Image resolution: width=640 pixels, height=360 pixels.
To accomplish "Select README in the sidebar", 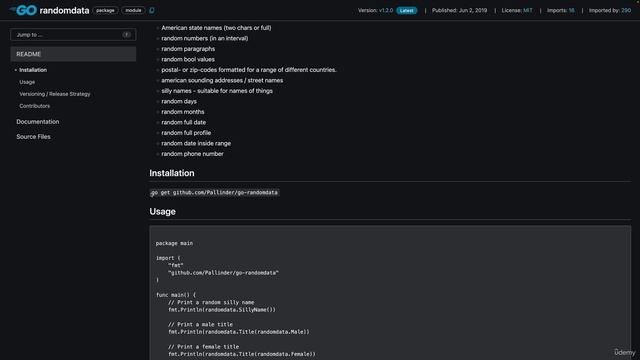I will (x=73, y=54).
